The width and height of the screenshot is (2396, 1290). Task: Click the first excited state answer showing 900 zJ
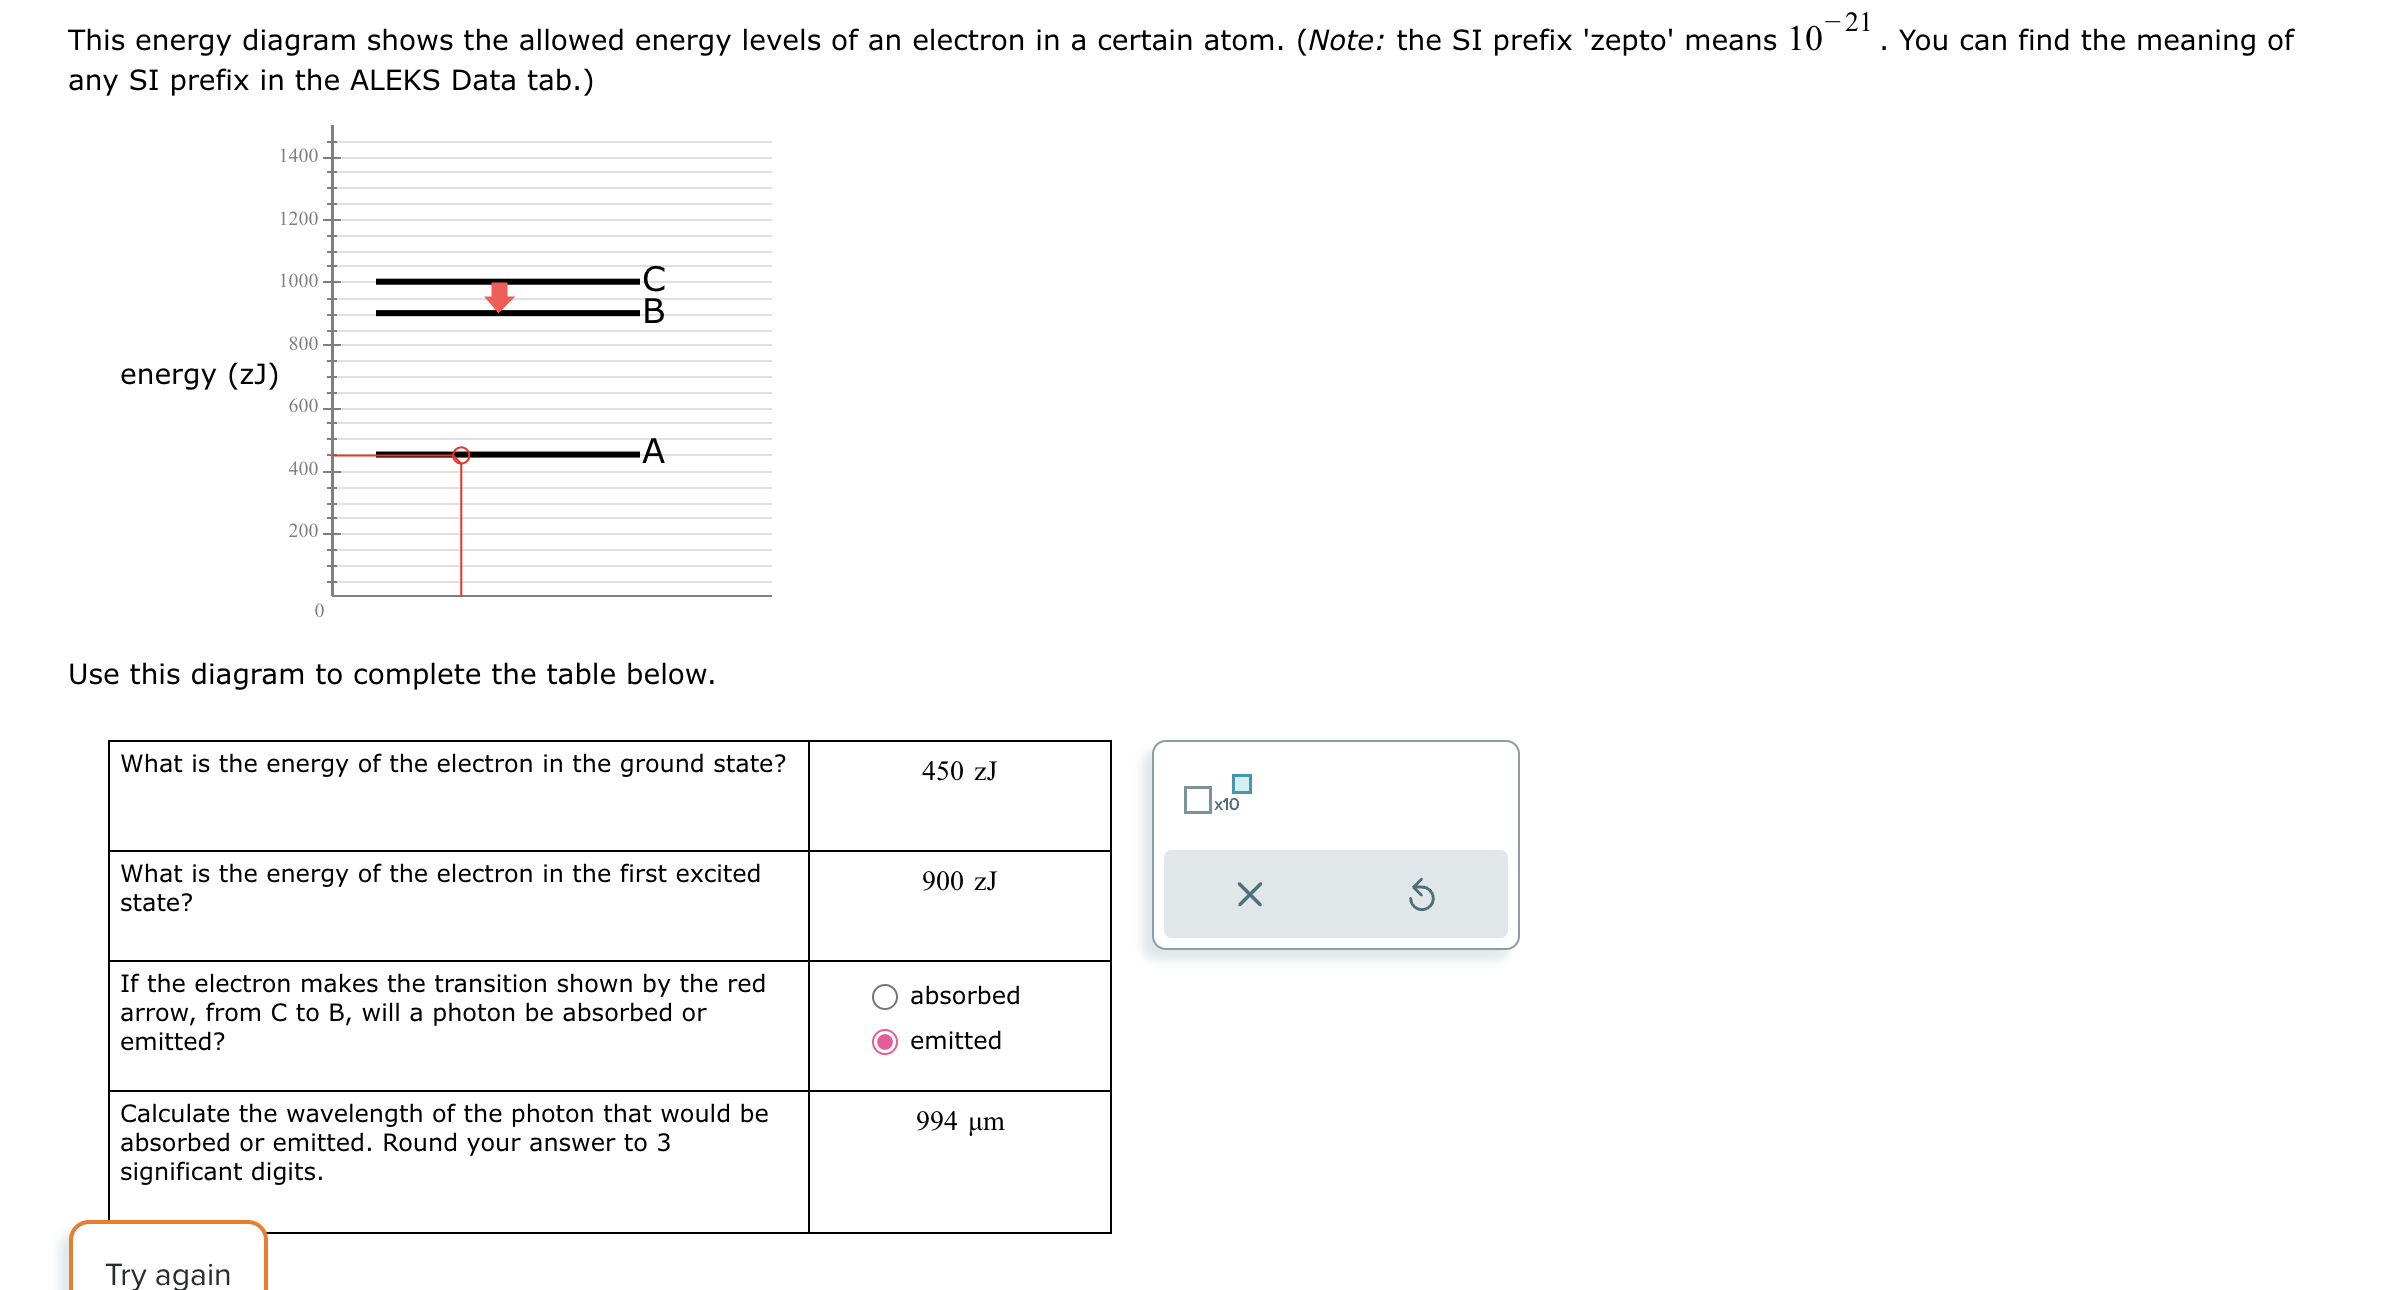tap(958, 880)
